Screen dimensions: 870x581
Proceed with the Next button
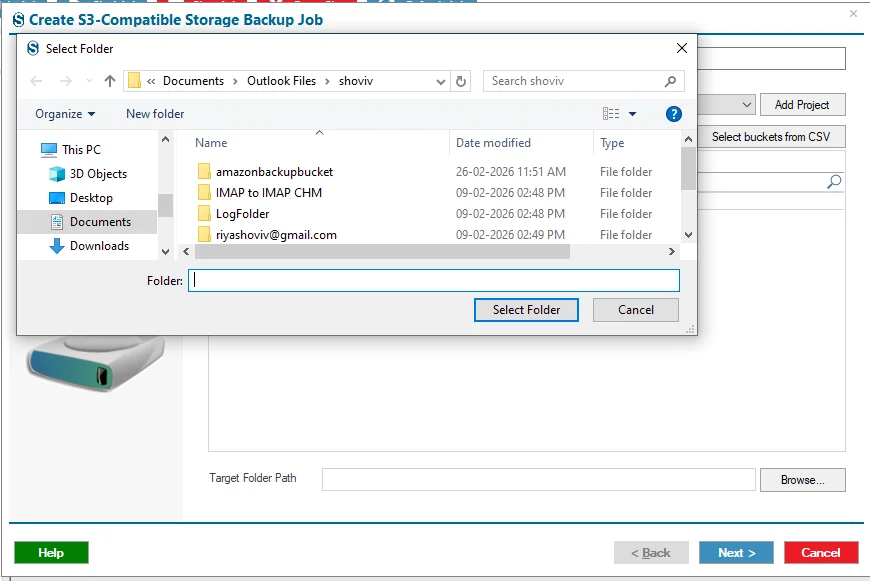[x=736, y=553]
